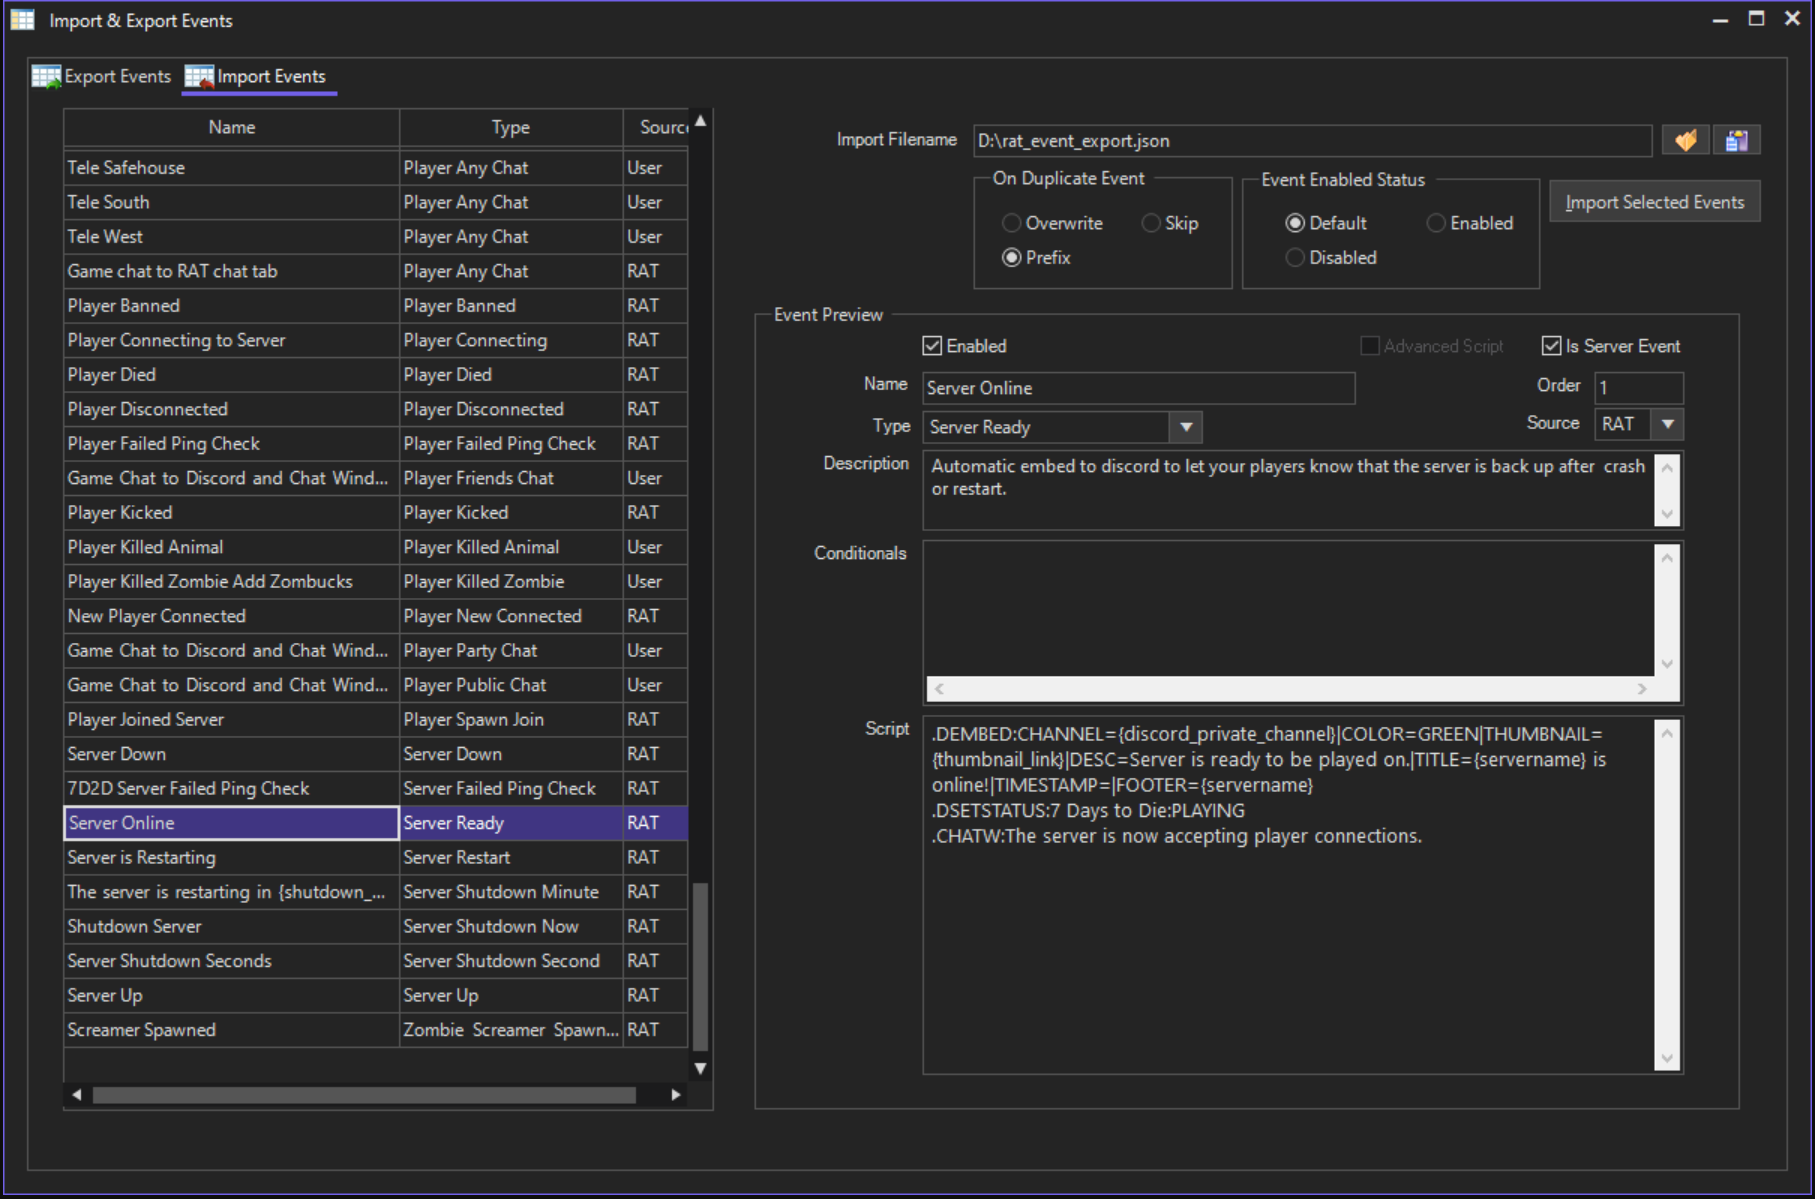Click the event list vertical scrollbar thumb
Image resolution: width=1815 pixels, height=1199 pixels.
700,965
